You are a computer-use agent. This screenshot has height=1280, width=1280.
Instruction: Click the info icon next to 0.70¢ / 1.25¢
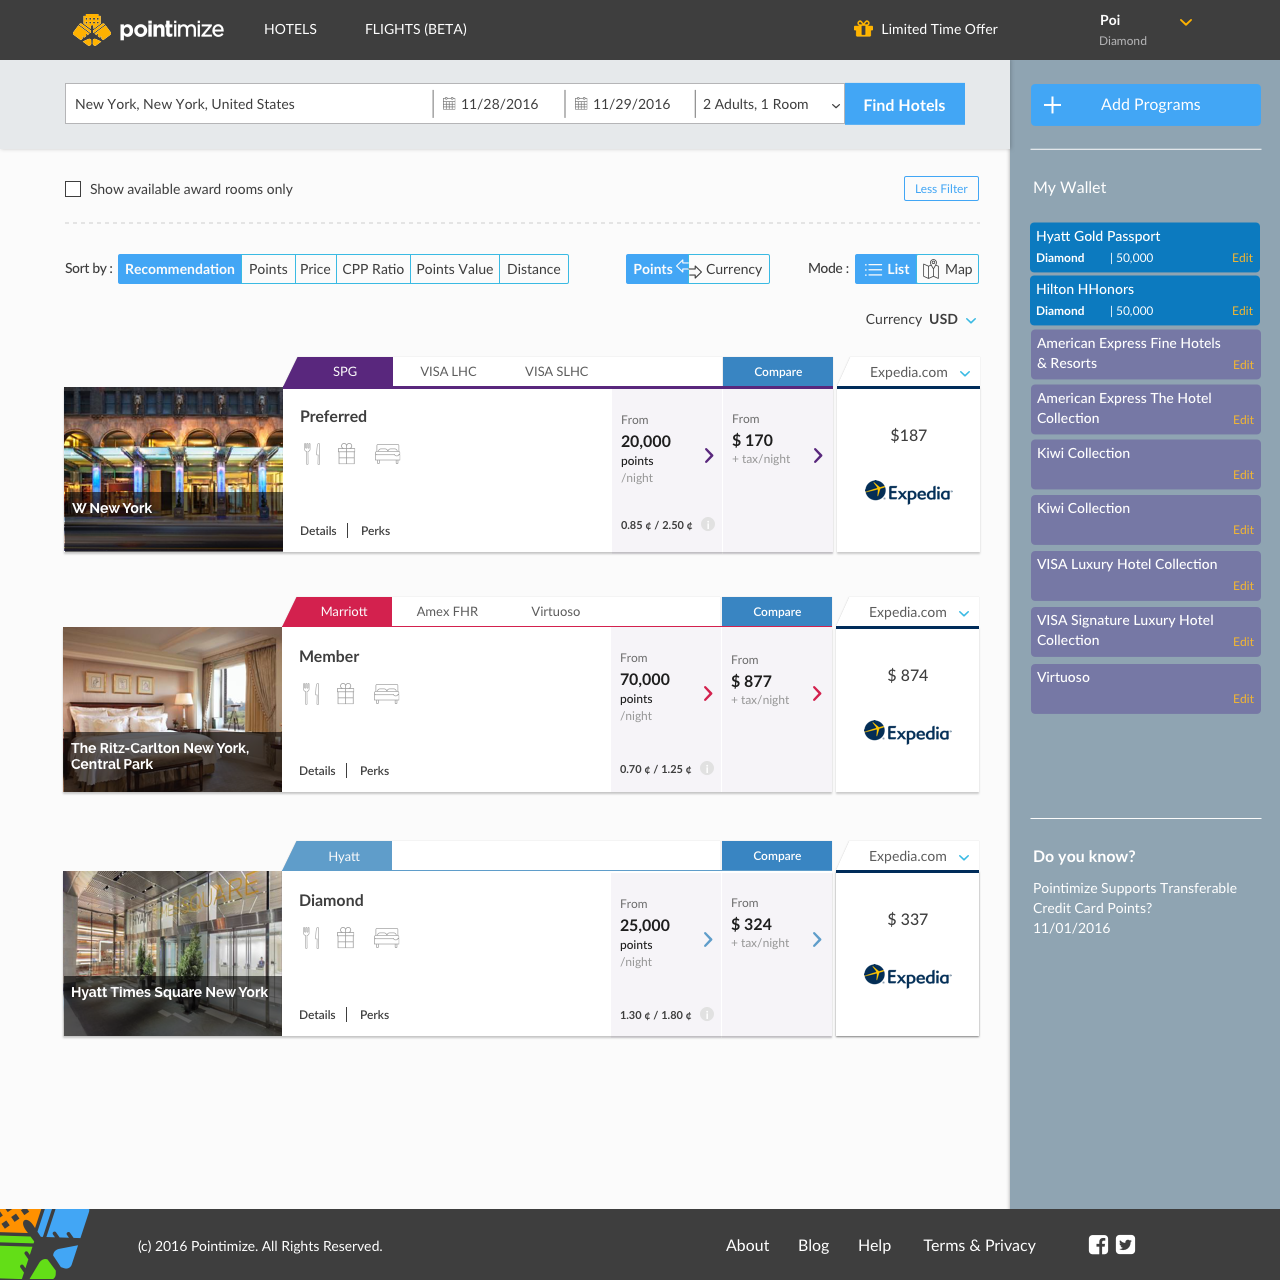707,768
